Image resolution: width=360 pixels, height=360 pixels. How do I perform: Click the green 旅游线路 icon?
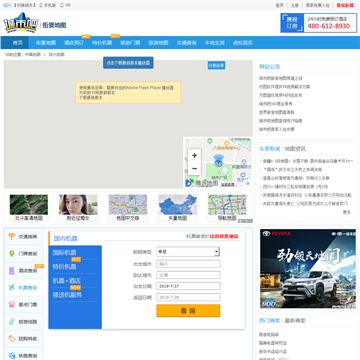coord(12,322)
